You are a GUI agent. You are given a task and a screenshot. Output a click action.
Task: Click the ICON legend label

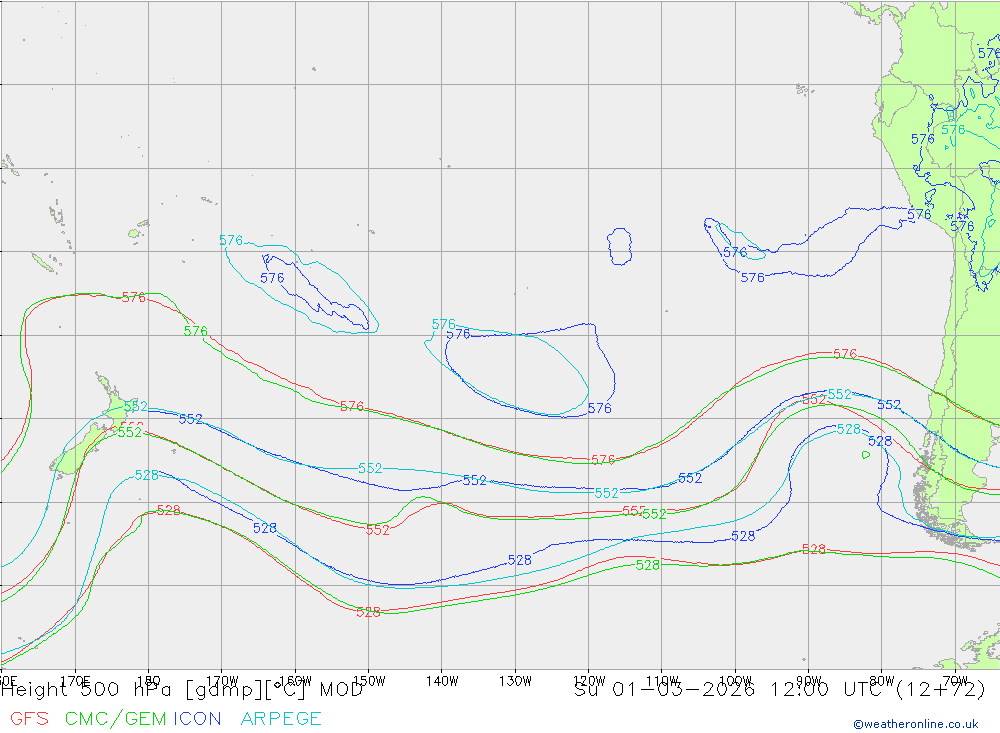point(197,718)
